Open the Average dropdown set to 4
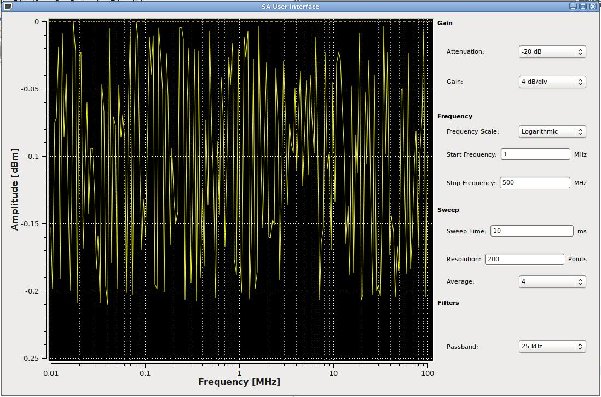This screenshot has width=601, height=397. point(552,282)
